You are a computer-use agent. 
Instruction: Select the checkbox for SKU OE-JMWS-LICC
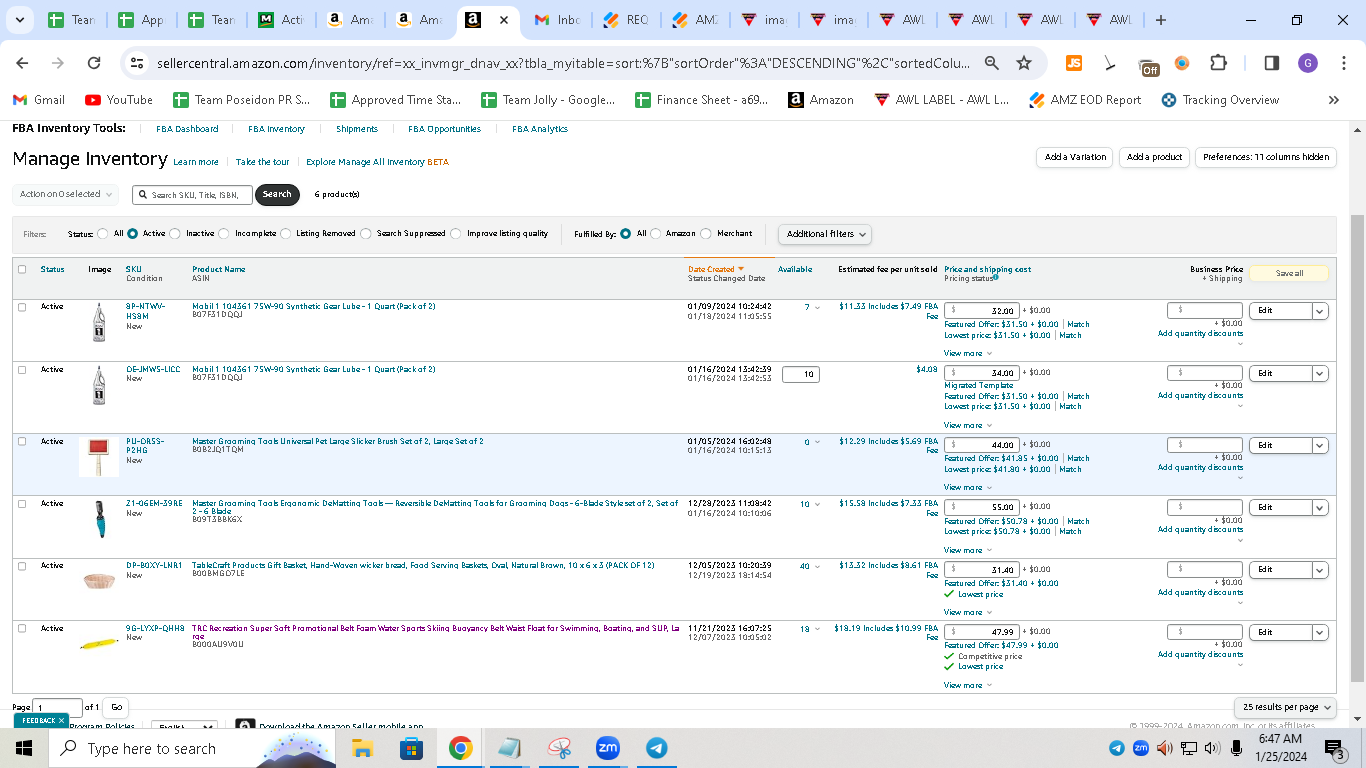tap(22, 369)
